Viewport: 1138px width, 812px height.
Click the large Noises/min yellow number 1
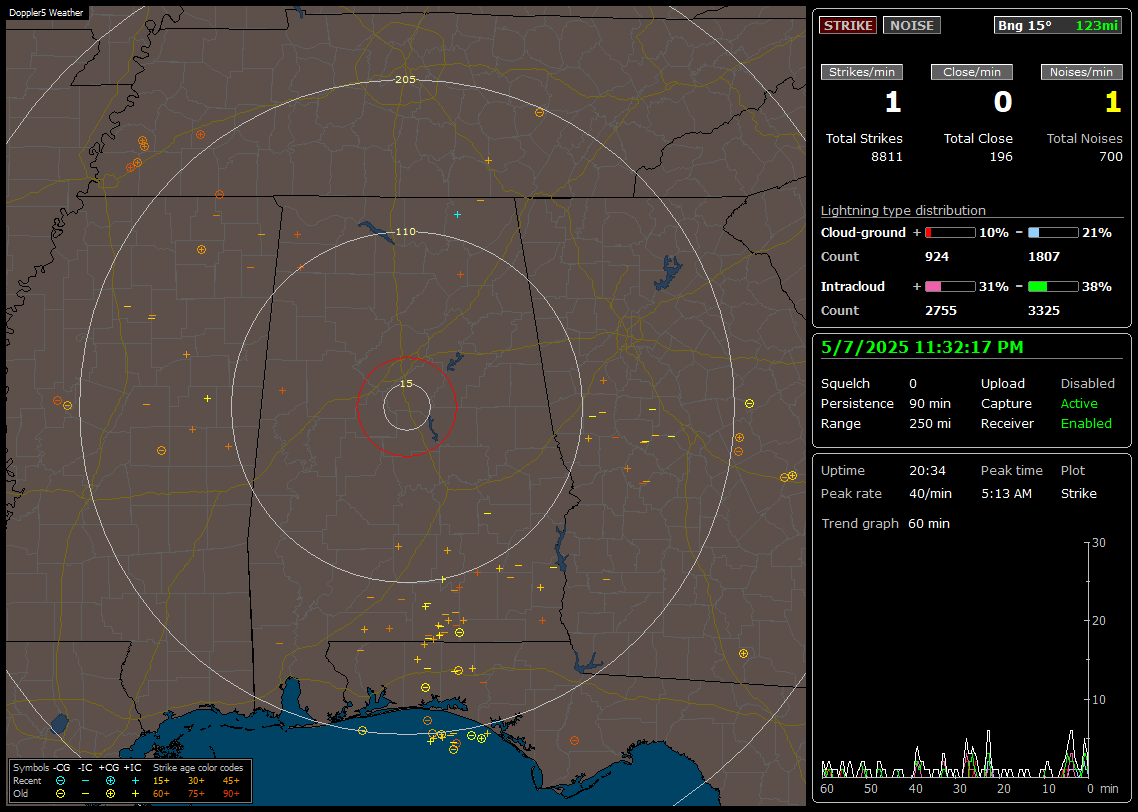[1113, 102]
